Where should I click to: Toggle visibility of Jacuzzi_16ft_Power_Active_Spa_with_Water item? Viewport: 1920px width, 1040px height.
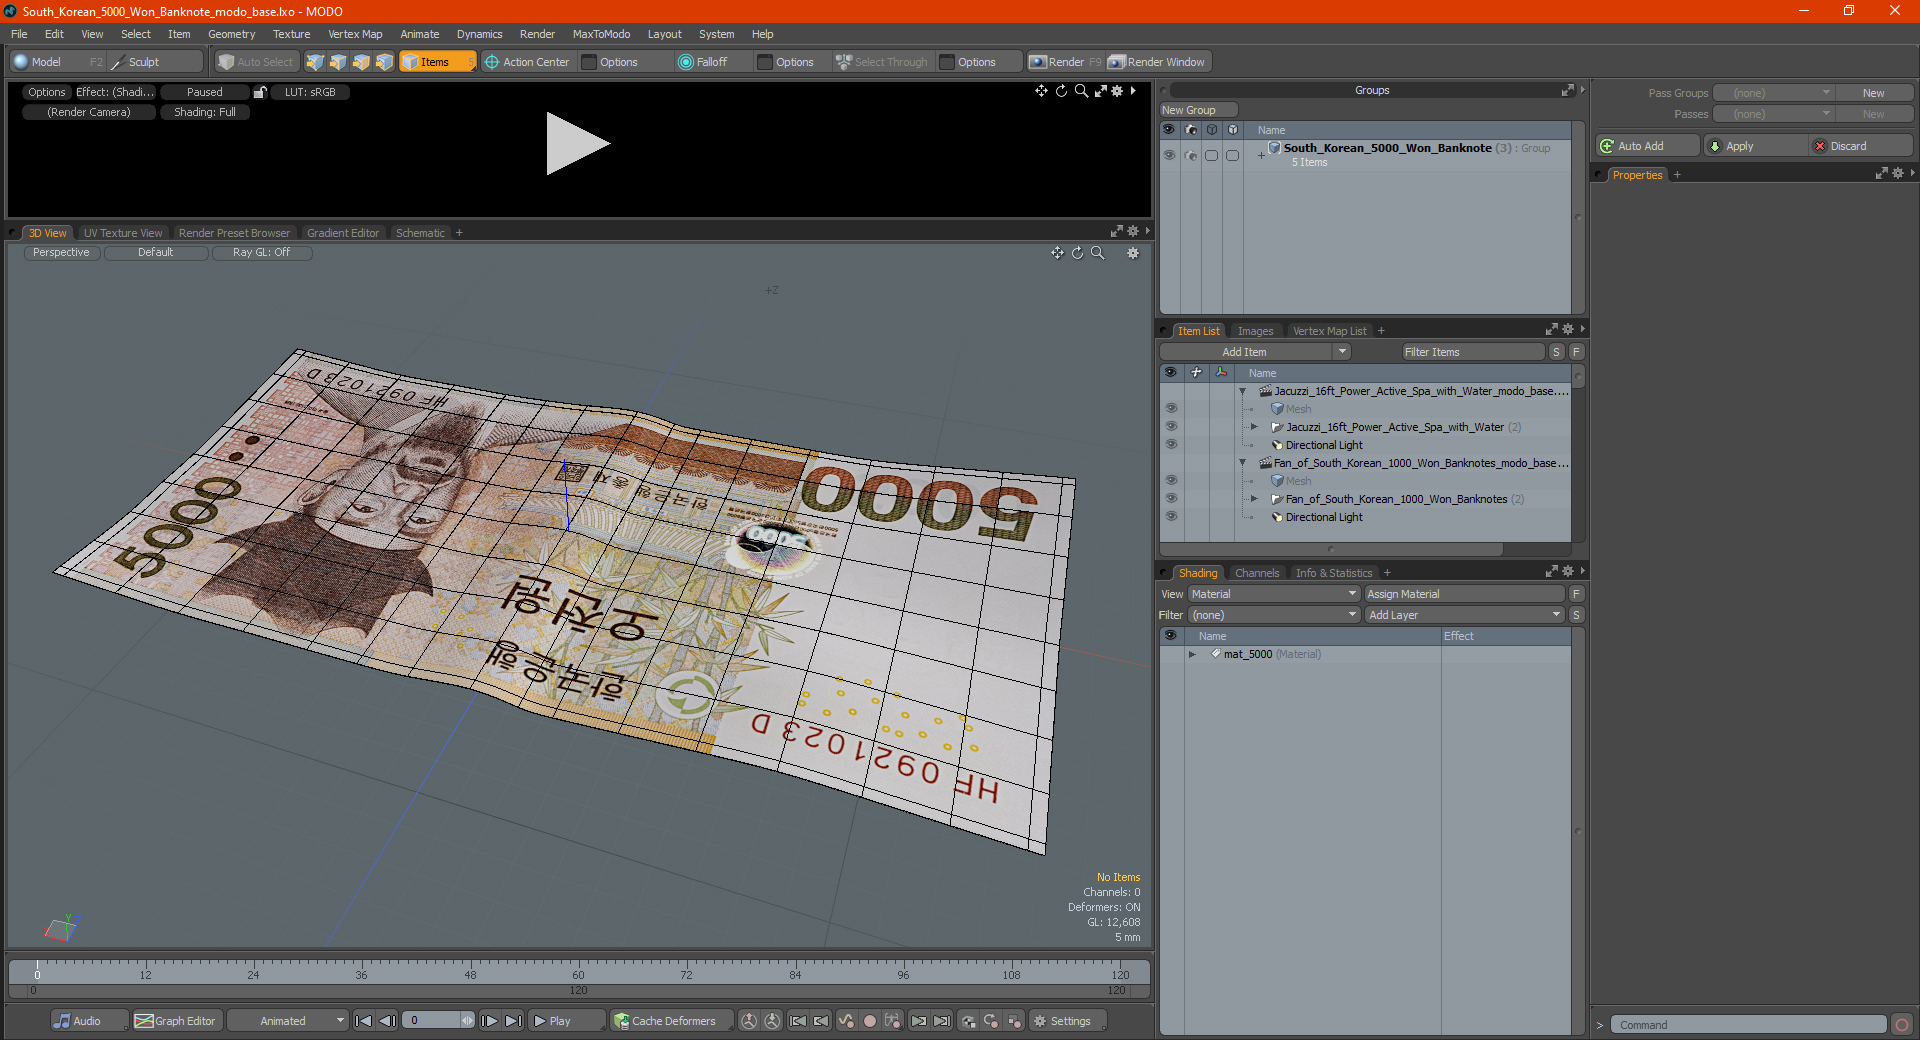click(1171, 427)
